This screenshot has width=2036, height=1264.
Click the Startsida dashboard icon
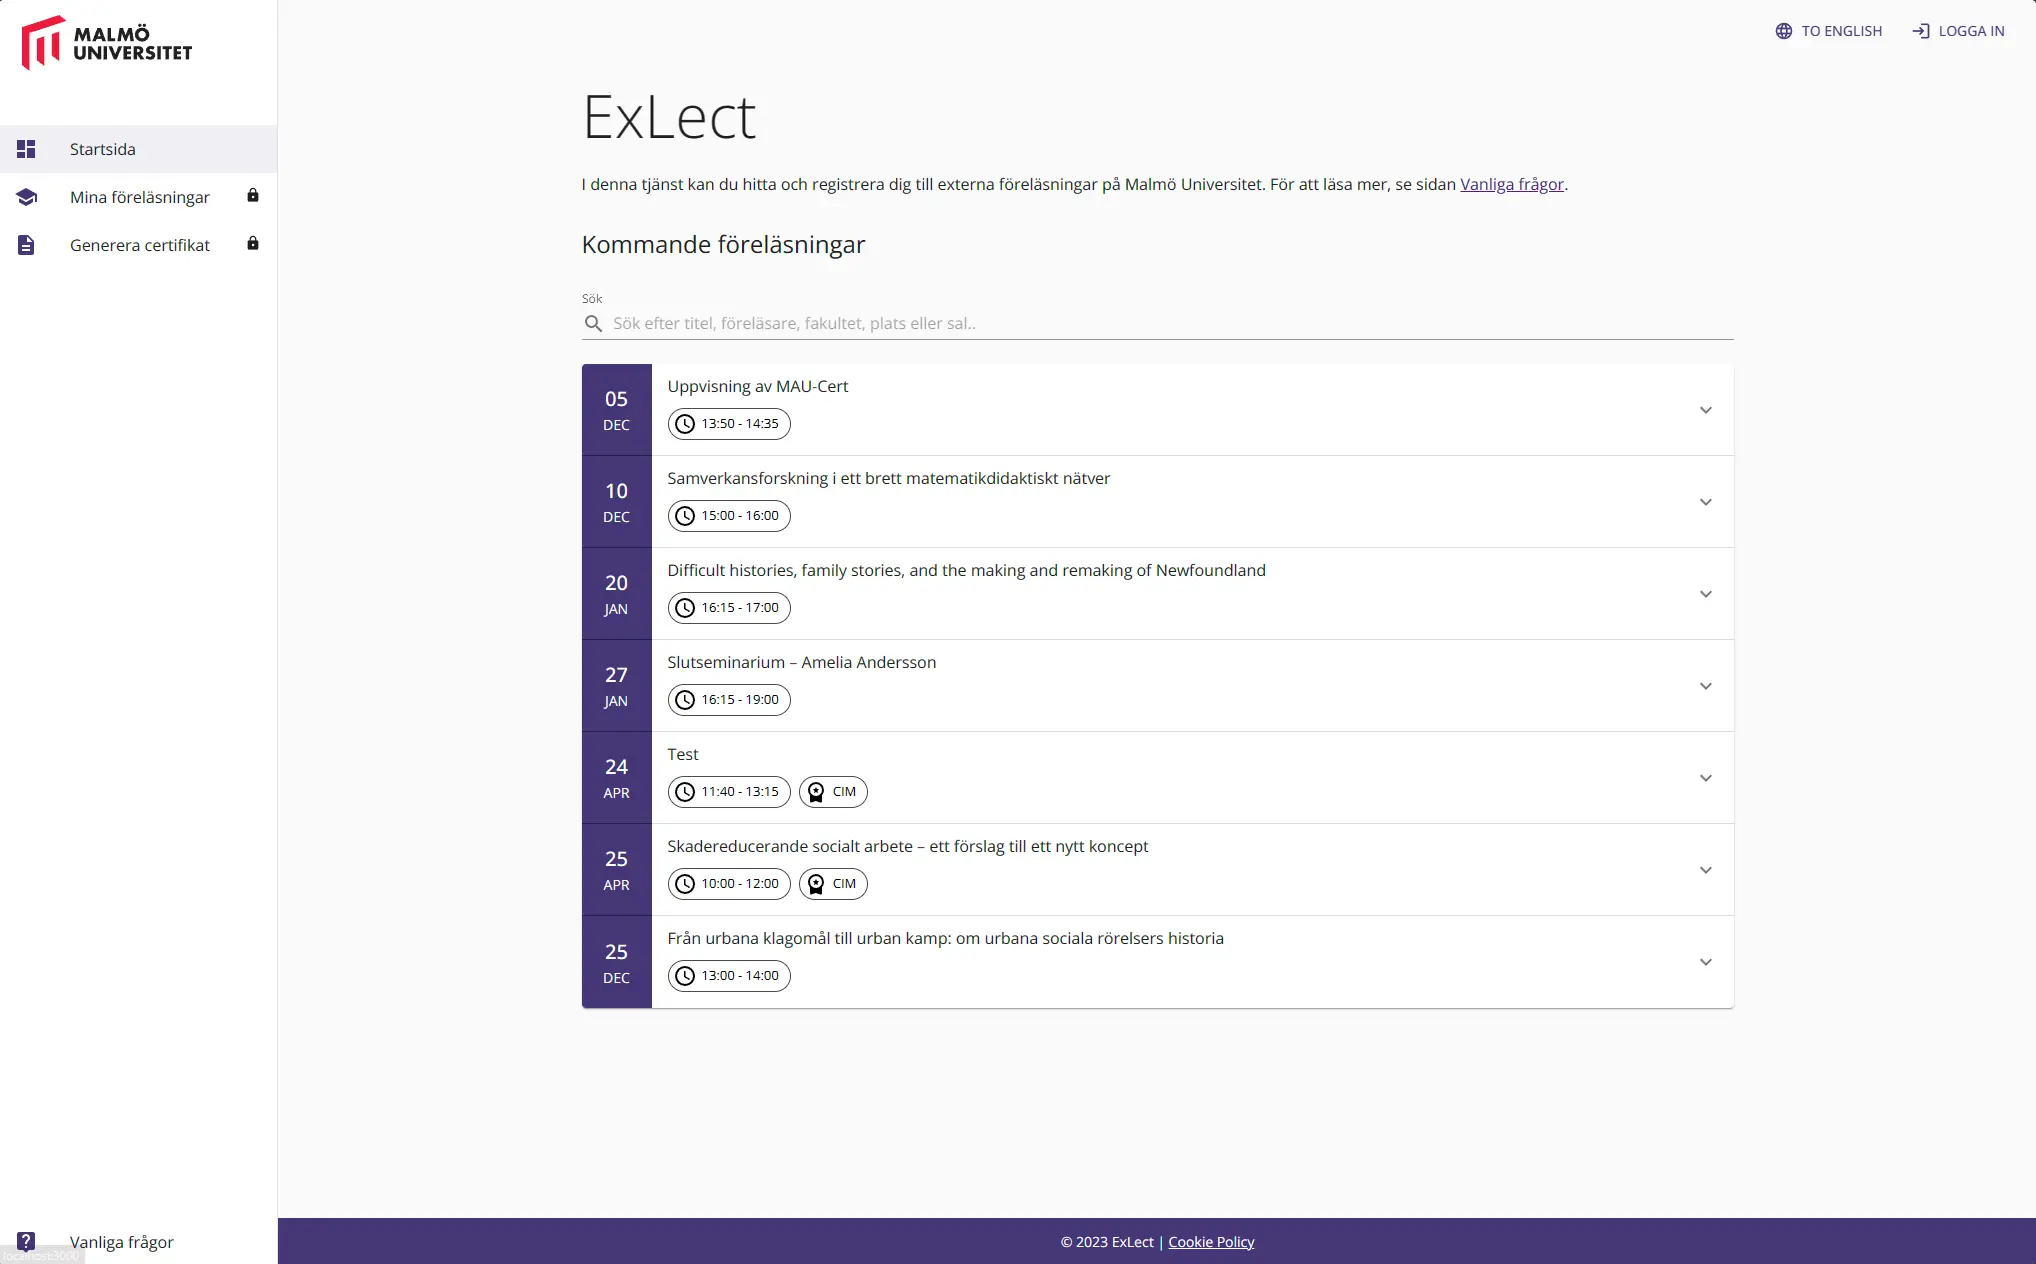click(x=26, y=149)
